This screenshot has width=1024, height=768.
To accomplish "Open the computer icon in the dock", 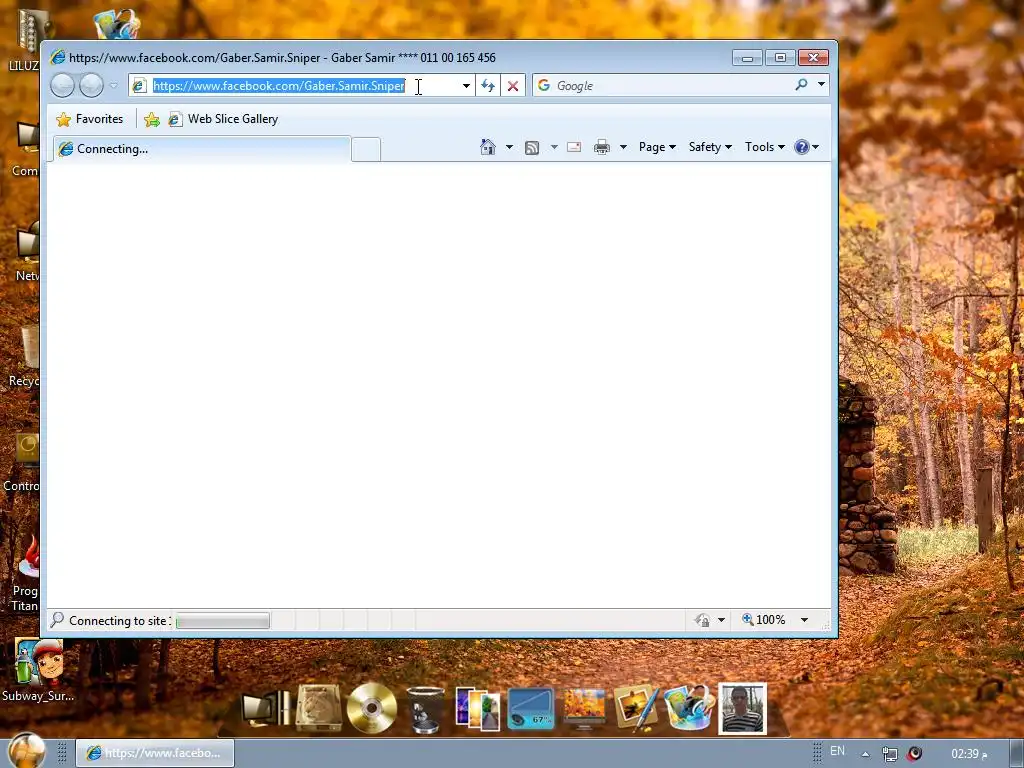I will [266, 709].
